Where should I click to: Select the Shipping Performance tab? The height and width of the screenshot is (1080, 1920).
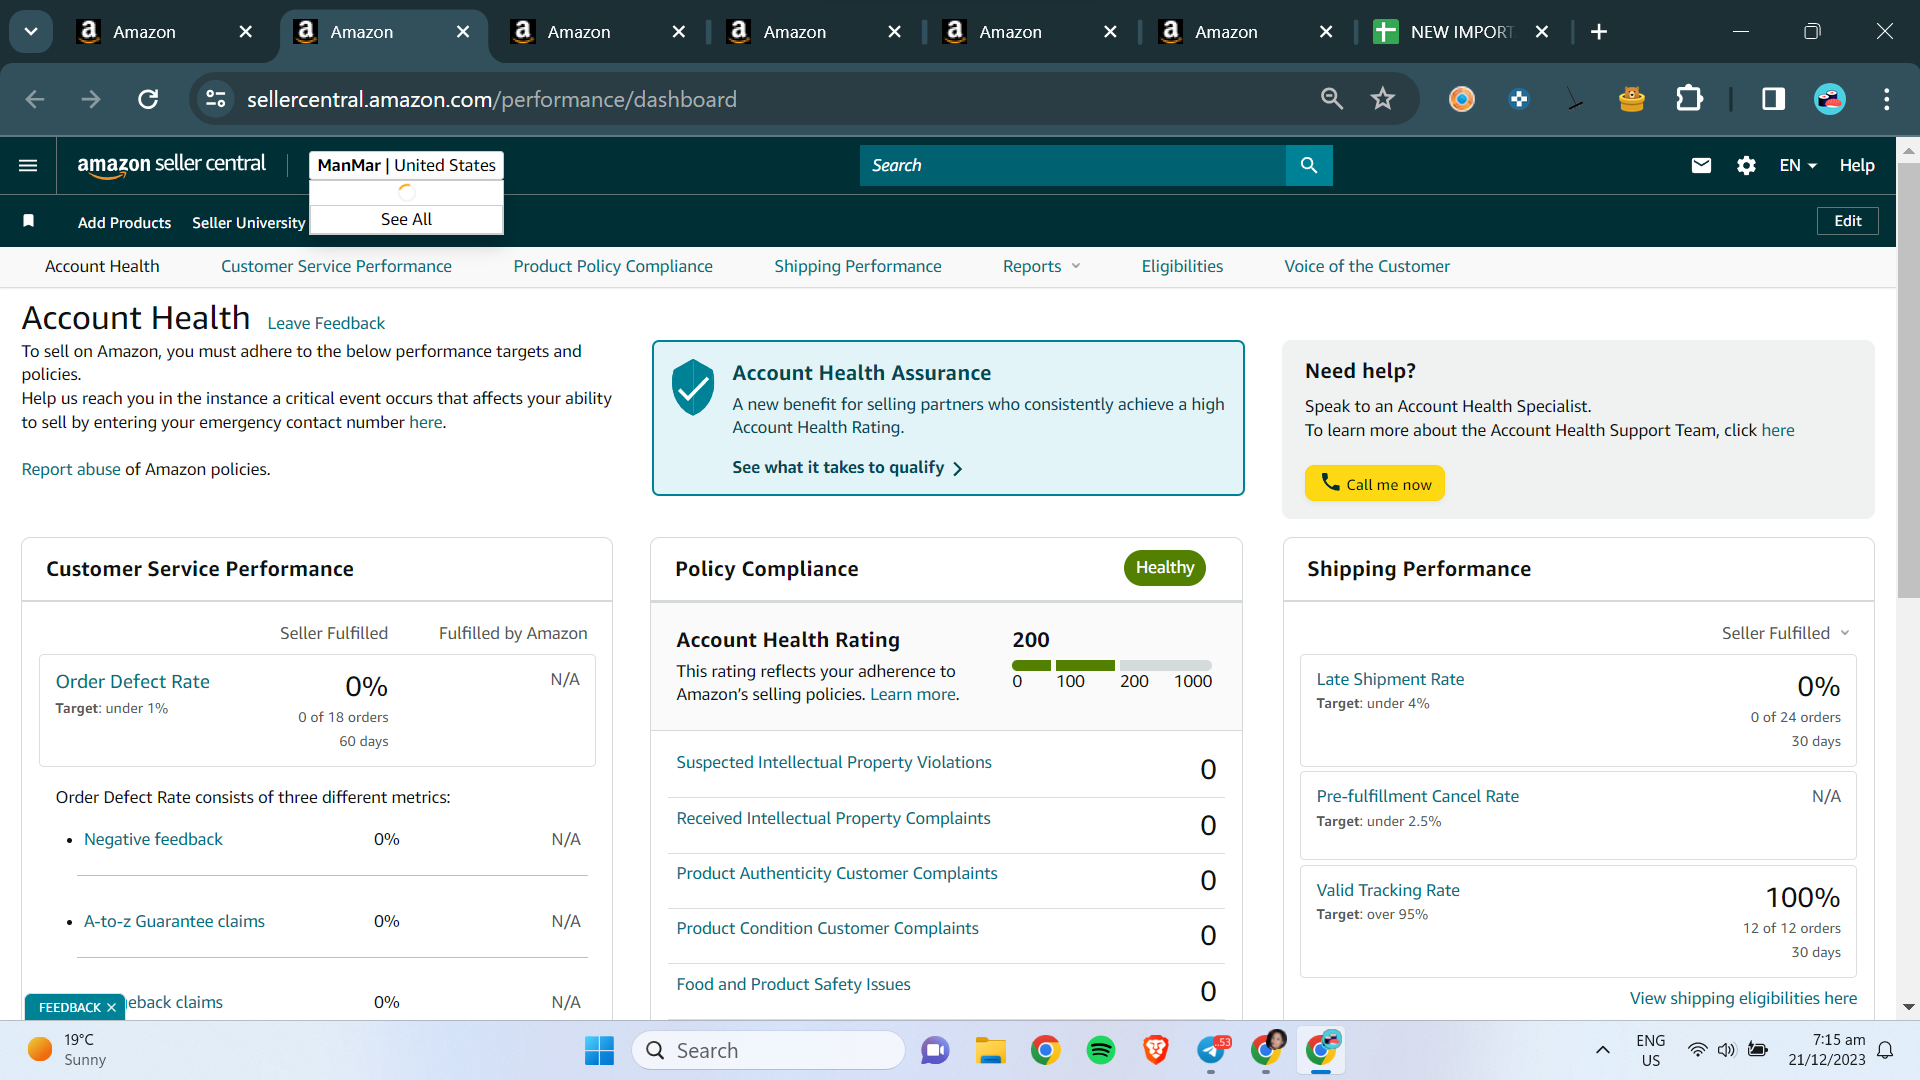click(858, 266)
